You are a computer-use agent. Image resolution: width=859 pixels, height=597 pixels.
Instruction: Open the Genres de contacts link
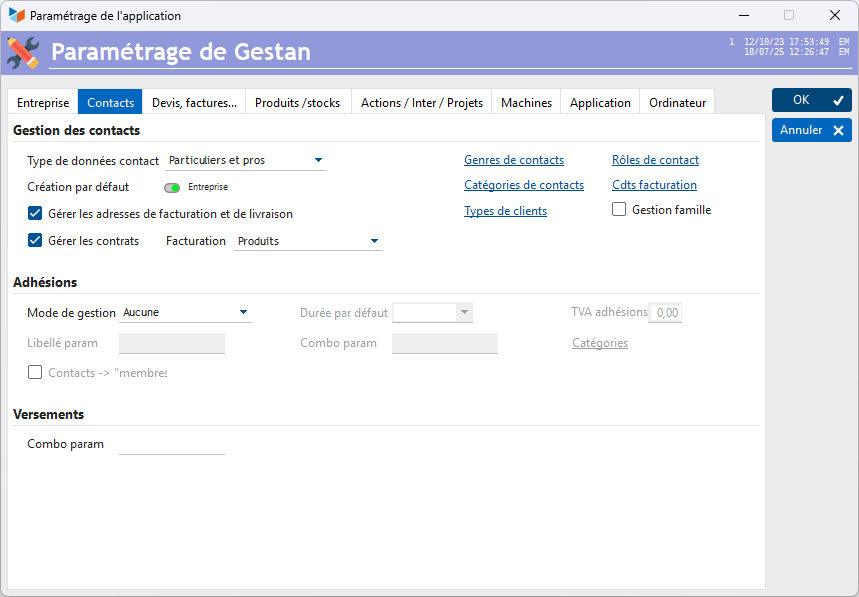coord(513,160)
